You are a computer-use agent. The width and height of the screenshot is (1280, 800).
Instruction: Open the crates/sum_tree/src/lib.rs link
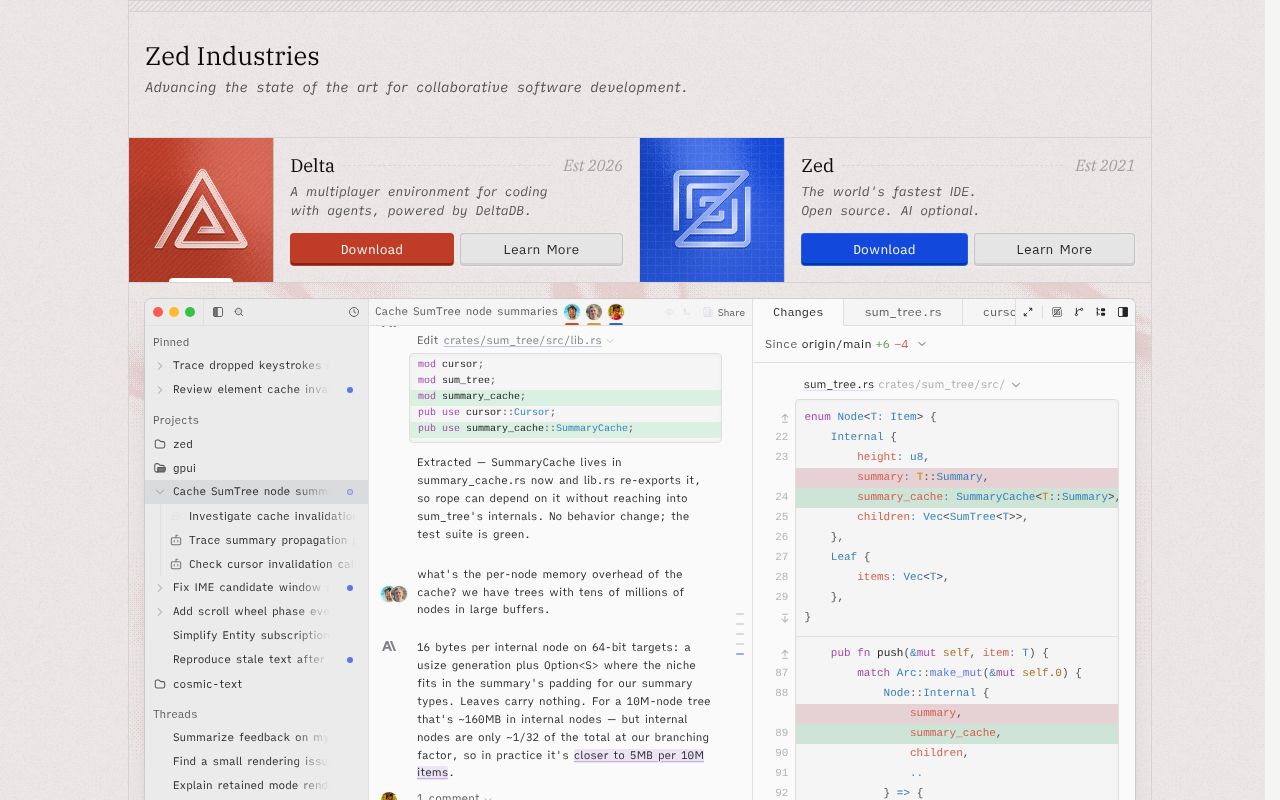[522, 340]
